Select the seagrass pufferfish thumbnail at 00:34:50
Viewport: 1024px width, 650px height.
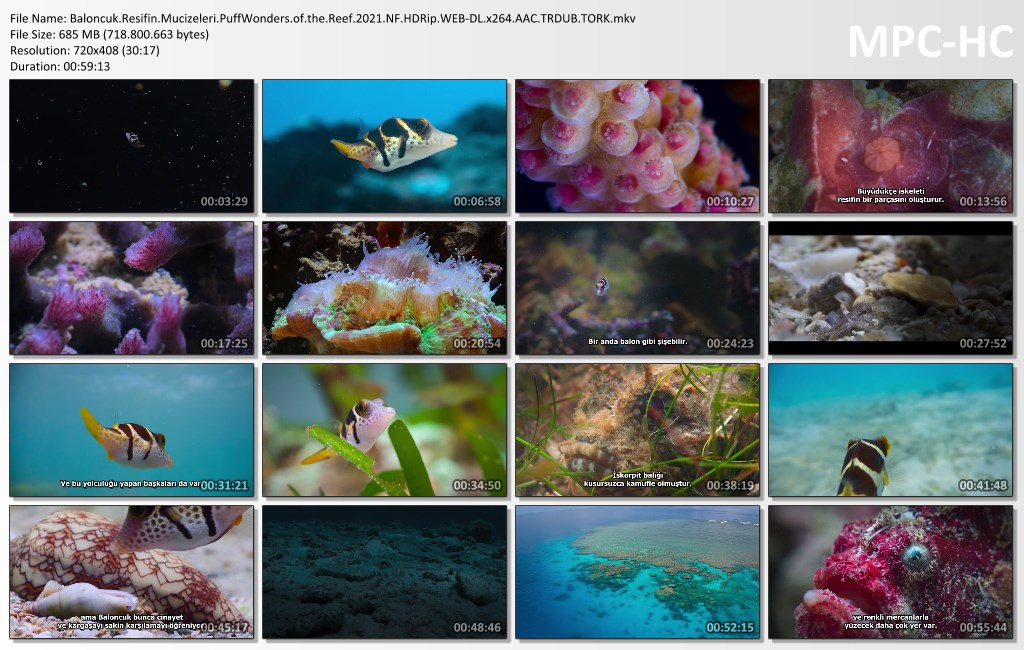tap(384, 430)
